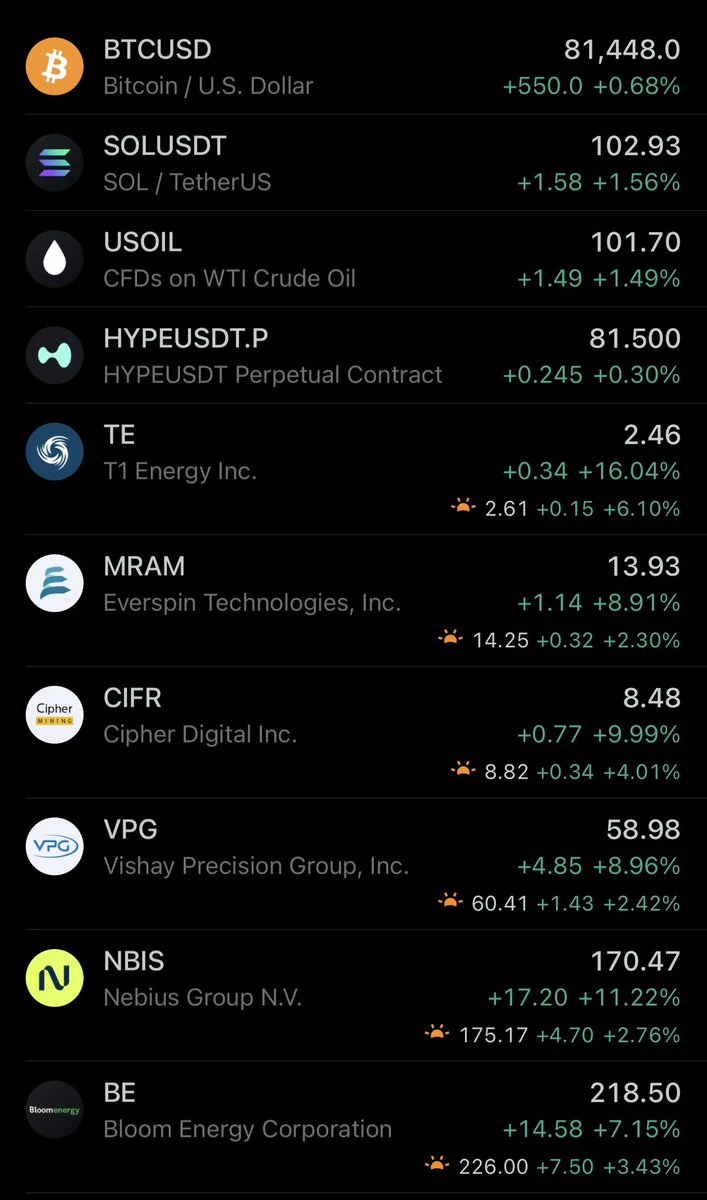Select the Everspin Technologies logo icon
This screenshot has width=707, height=1200.
(x=54, y=583)
